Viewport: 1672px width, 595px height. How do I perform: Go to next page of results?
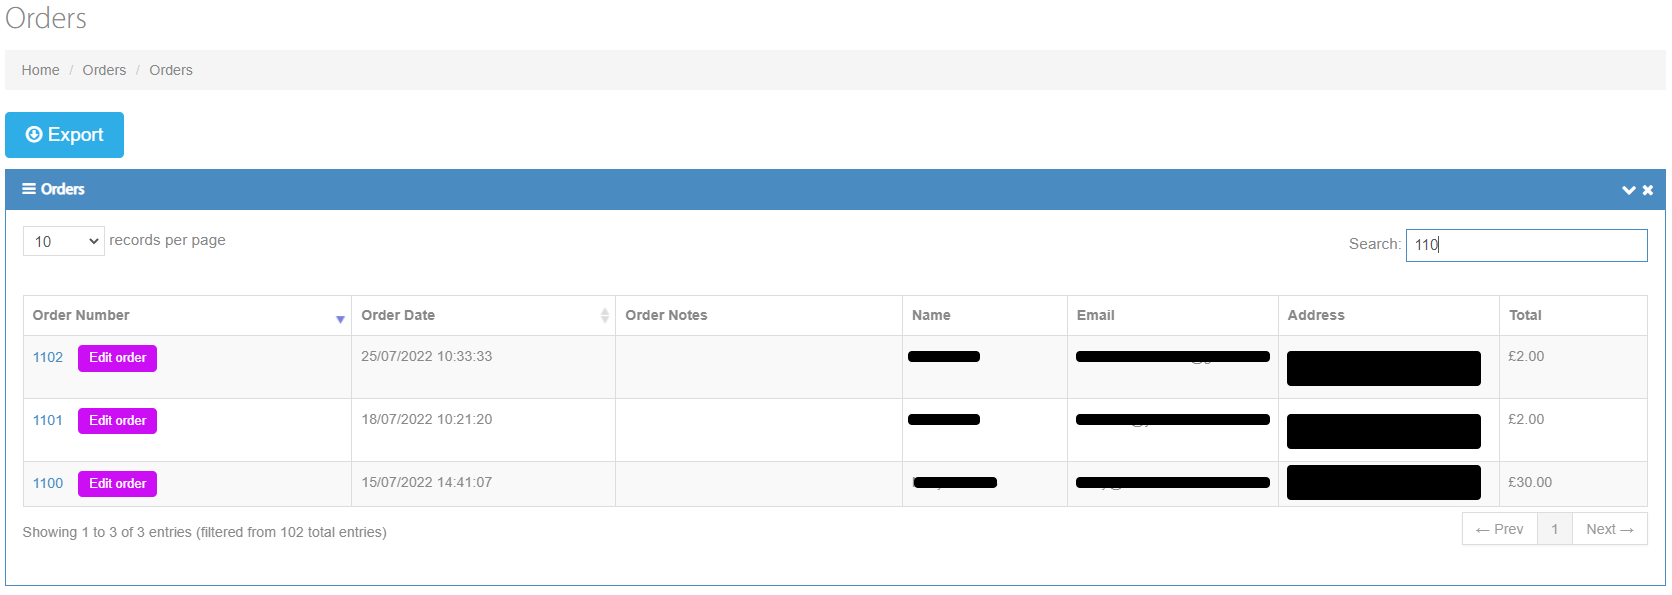[1609, 529]
